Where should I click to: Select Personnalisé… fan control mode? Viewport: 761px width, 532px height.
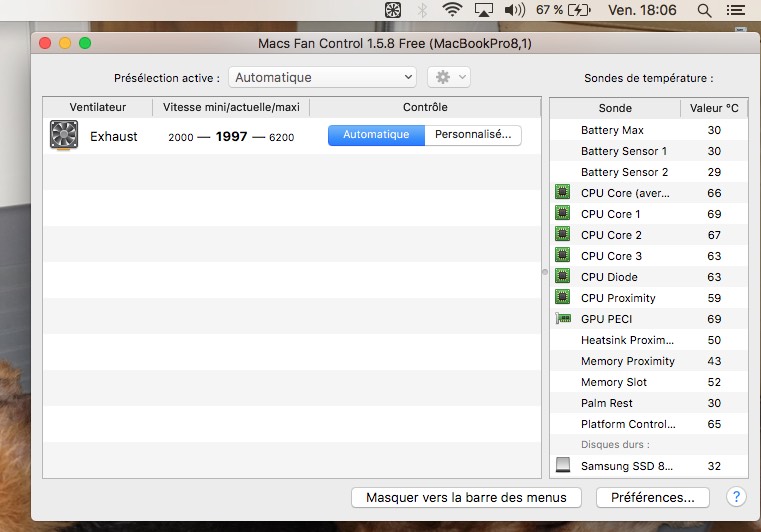pyautogui.click(x=473, y=135)
